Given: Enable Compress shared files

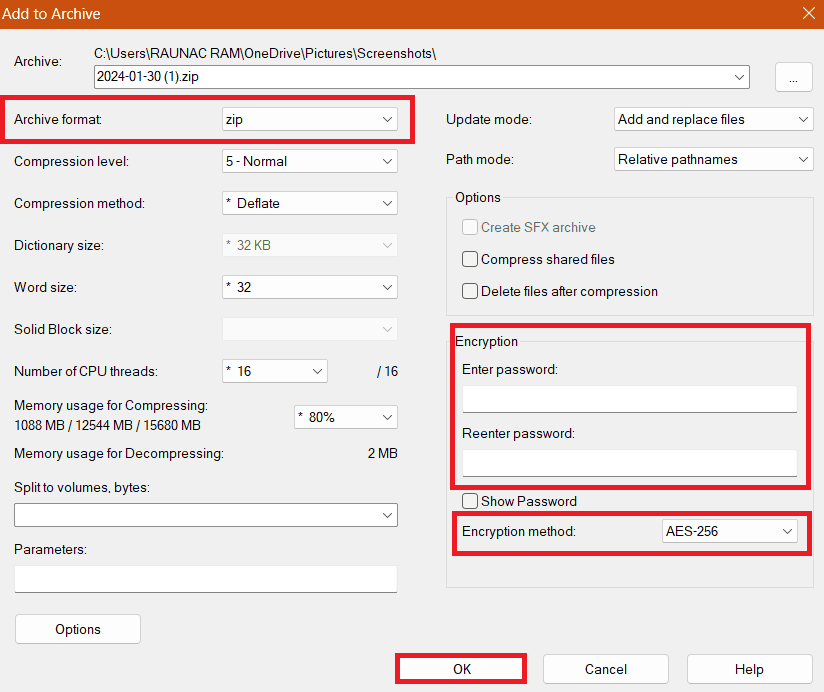Looking at the screenshot, I should 470,259.
